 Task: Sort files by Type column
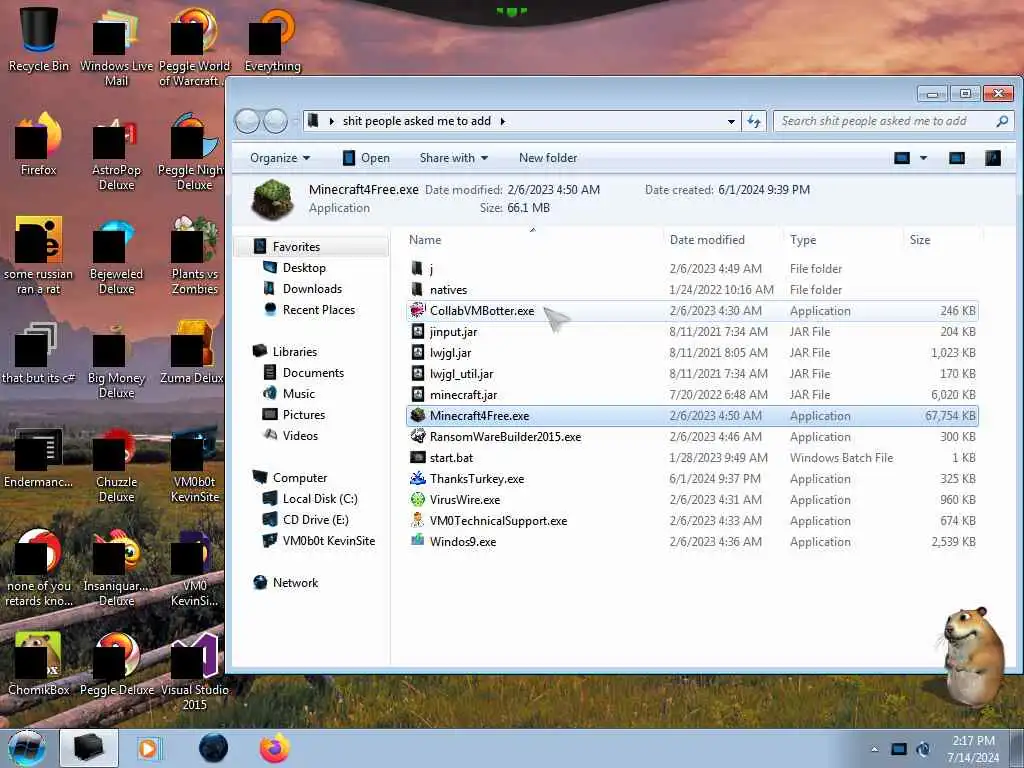click(843, 240)
